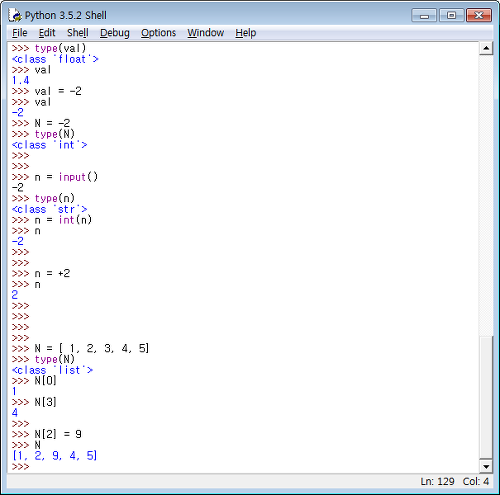The image size is (500, 495).
Task: Click the output <class 'float'>
Action: point(55,59)
